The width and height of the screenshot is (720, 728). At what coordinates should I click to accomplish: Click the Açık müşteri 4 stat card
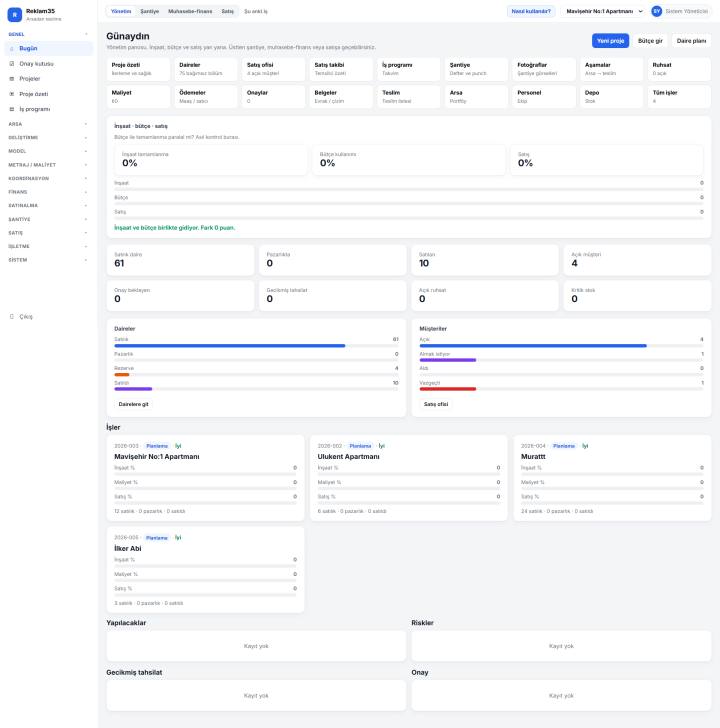tap(637, 260)
